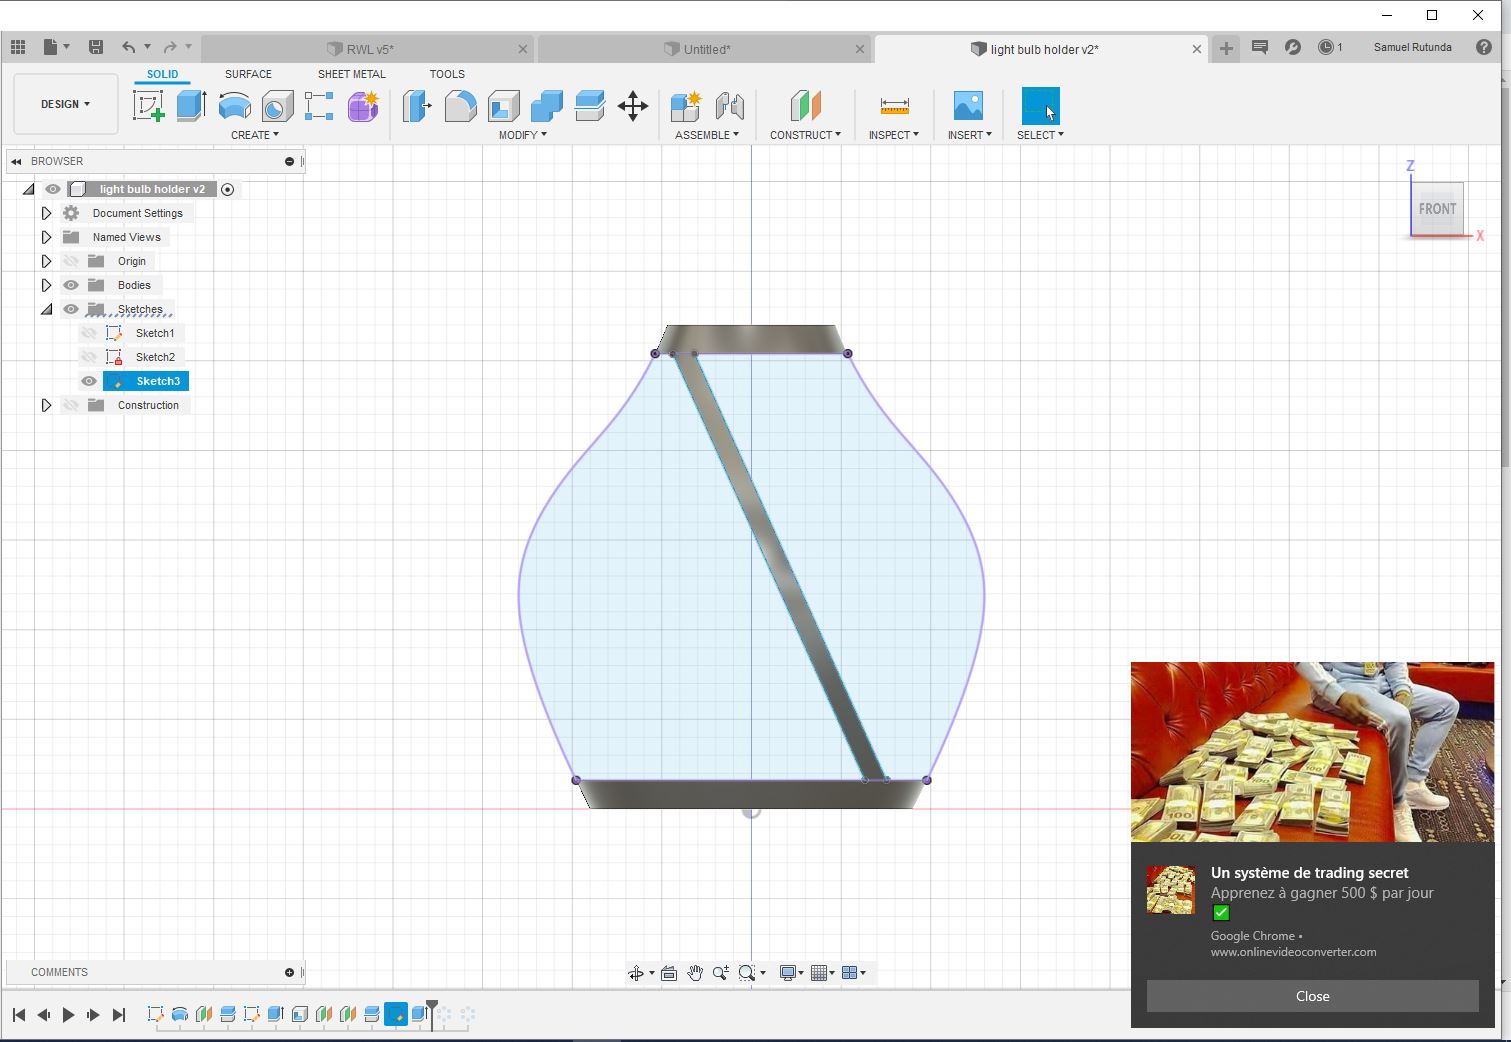Open the CONSTRUCT dropdown menu
The image size is (1511, 1042).
tap(805, 135)
